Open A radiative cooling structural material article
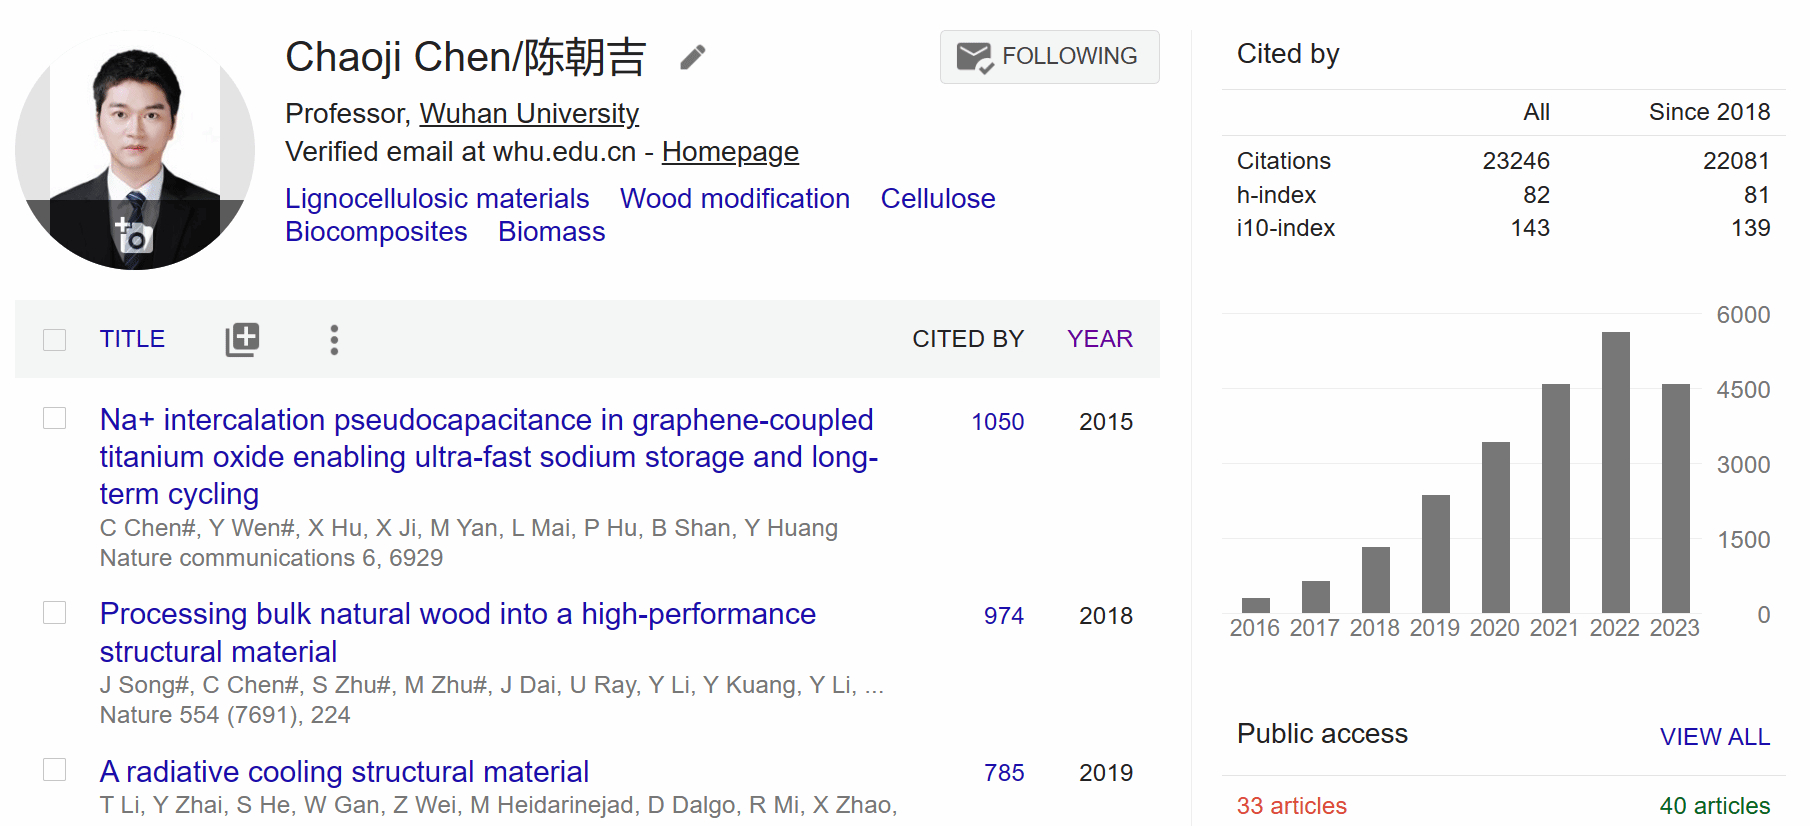This screenshot has width=1810, height=826. point(344,772)
